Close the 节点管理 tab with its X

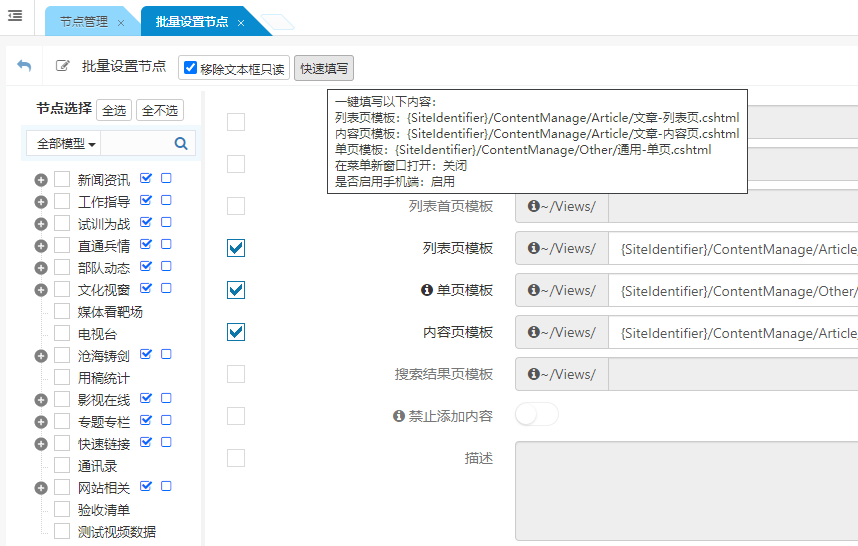tap(121, 22)
